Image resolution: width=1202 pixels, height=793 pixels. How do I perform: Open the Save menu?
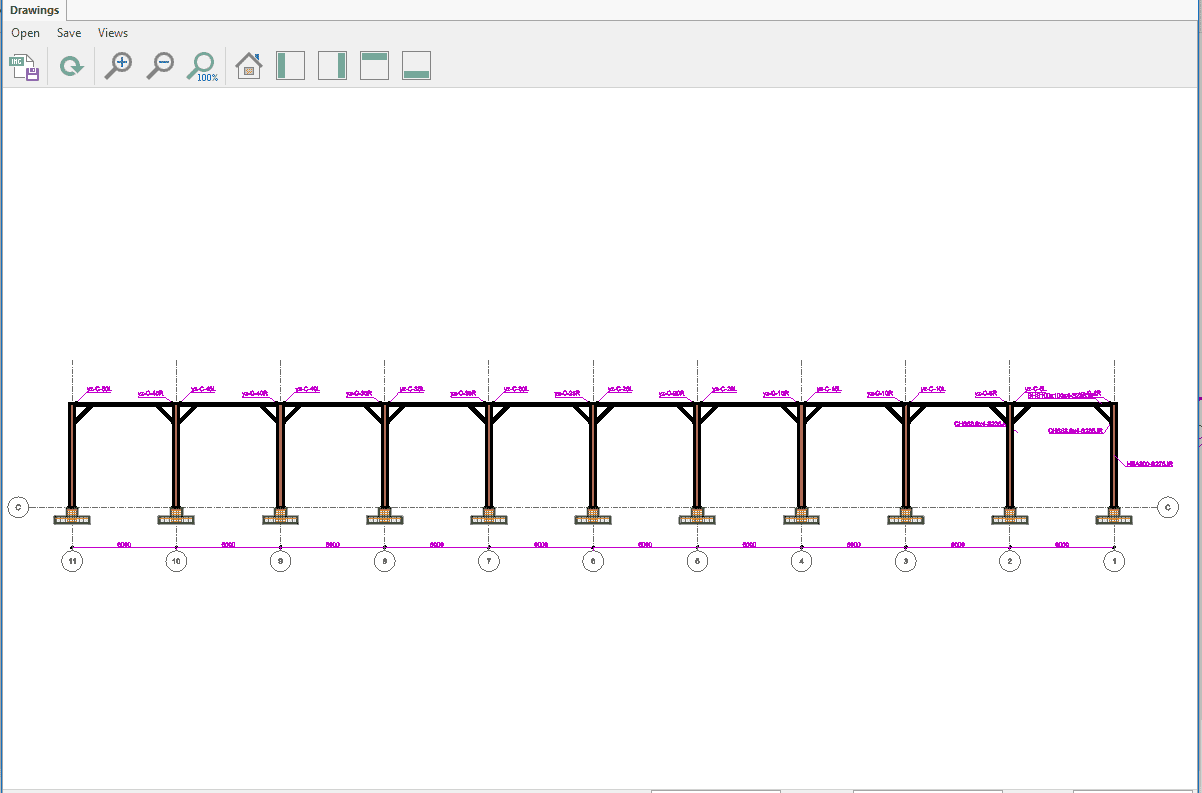(69, 33)
